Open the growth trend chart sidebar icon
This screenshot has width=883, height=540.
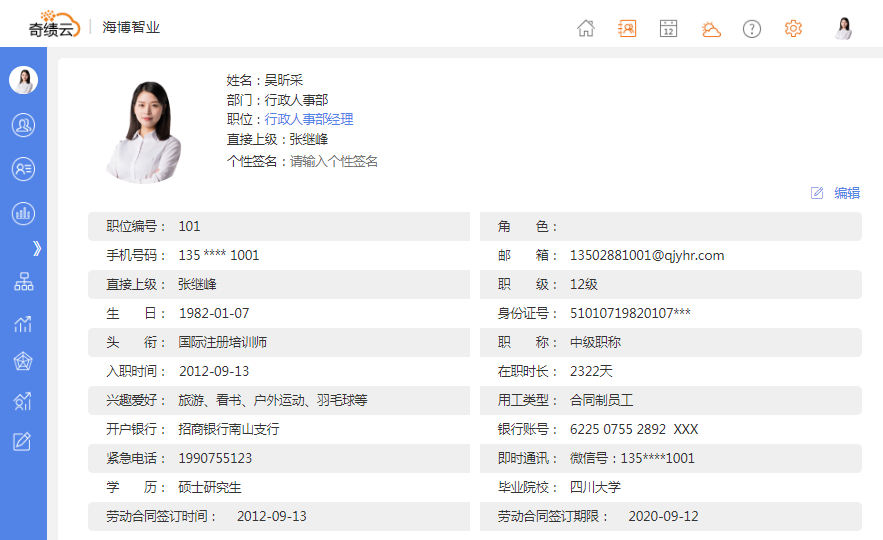click(23, 322)
